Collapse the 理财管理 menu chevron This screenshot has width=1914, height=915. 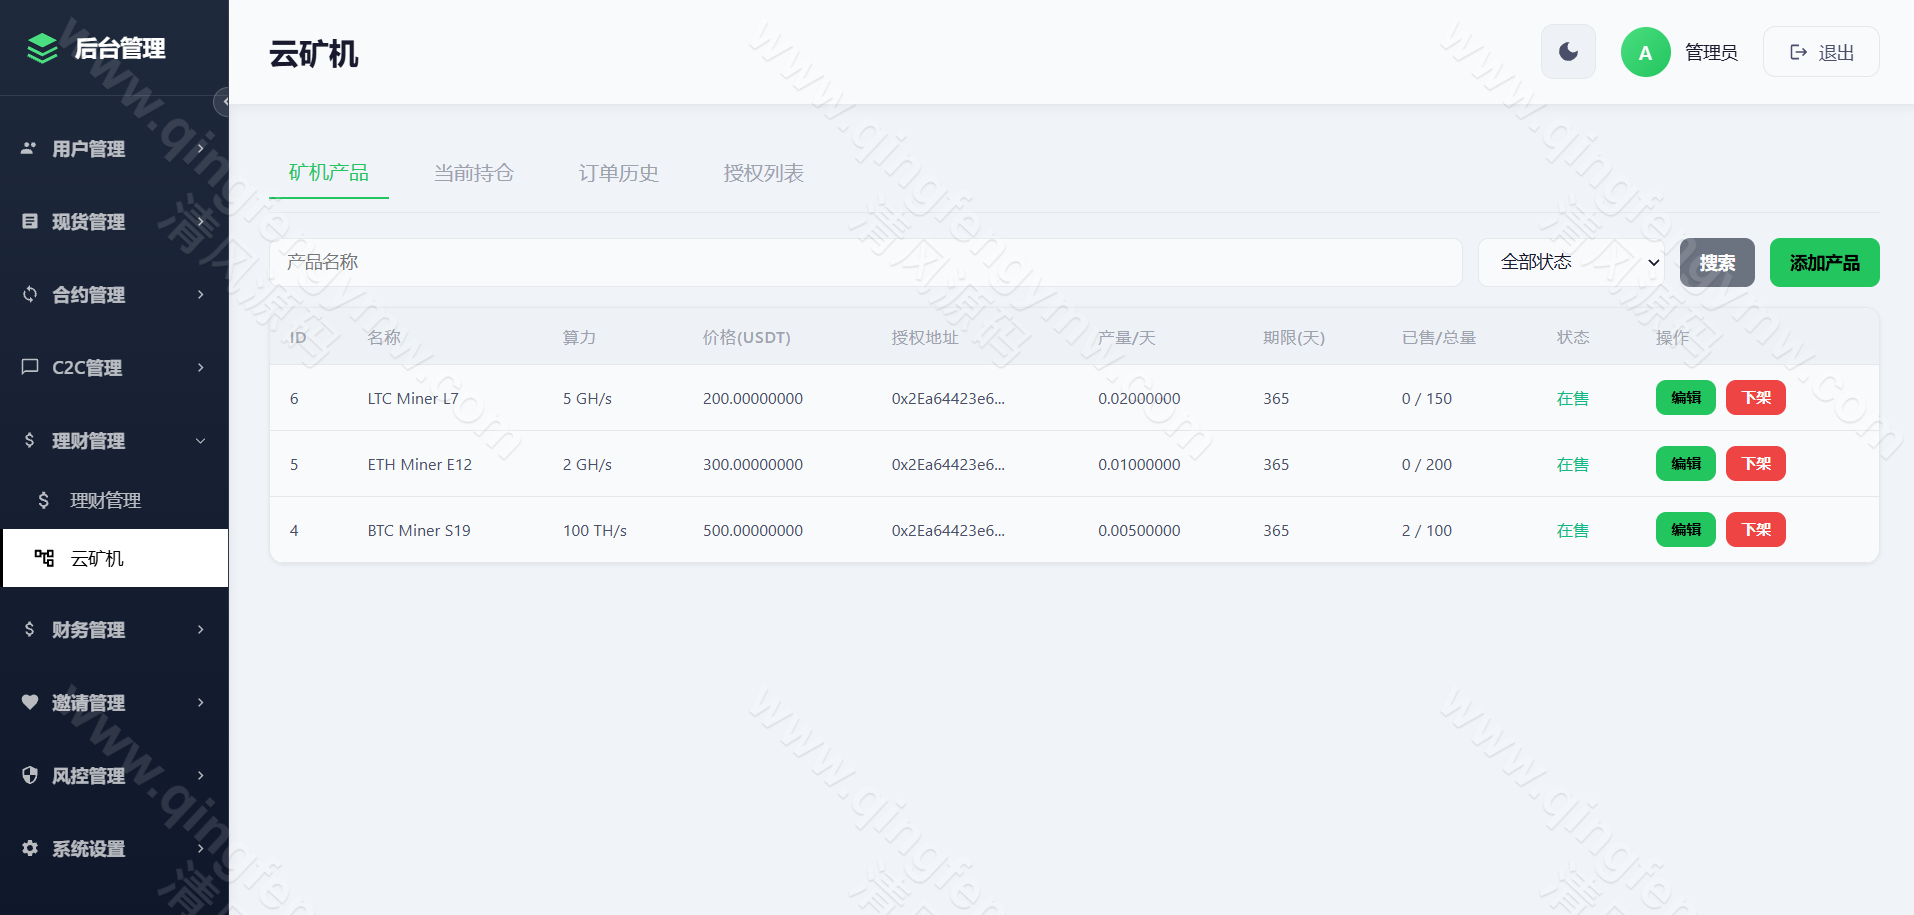(x=201, y=441)
